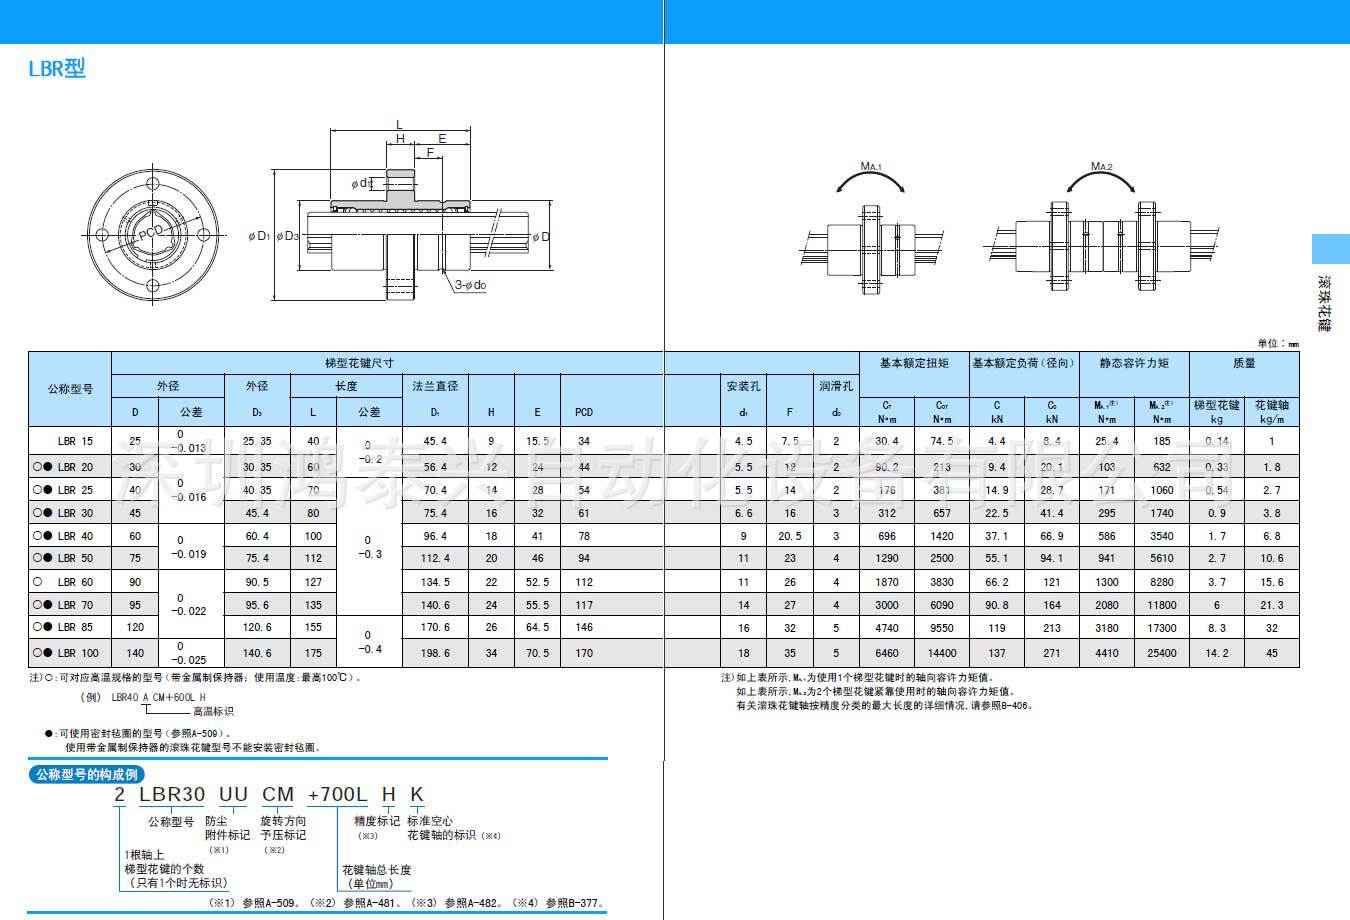
Task: Click the 198.6 flange diameter cell
Action: [x=436, y=653]
